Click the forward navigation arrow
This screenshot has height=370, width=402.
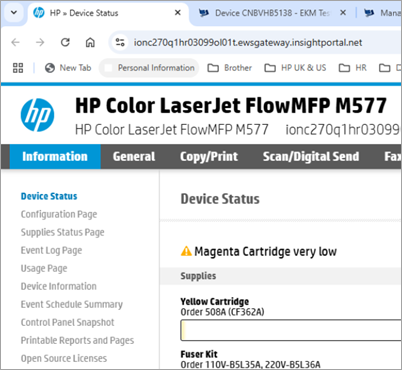(x=40, y=42)
